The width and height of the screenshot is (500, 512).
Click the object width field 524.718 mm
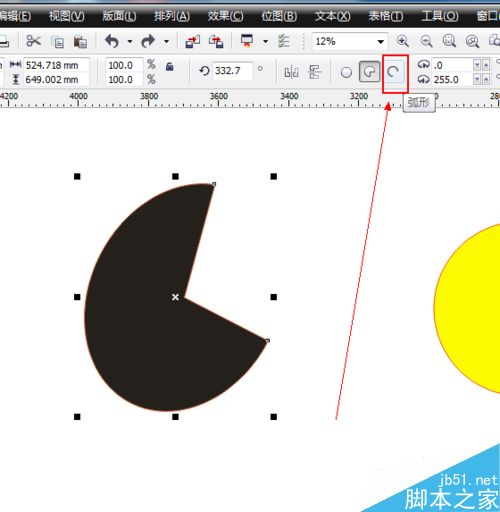click(57, 65)
